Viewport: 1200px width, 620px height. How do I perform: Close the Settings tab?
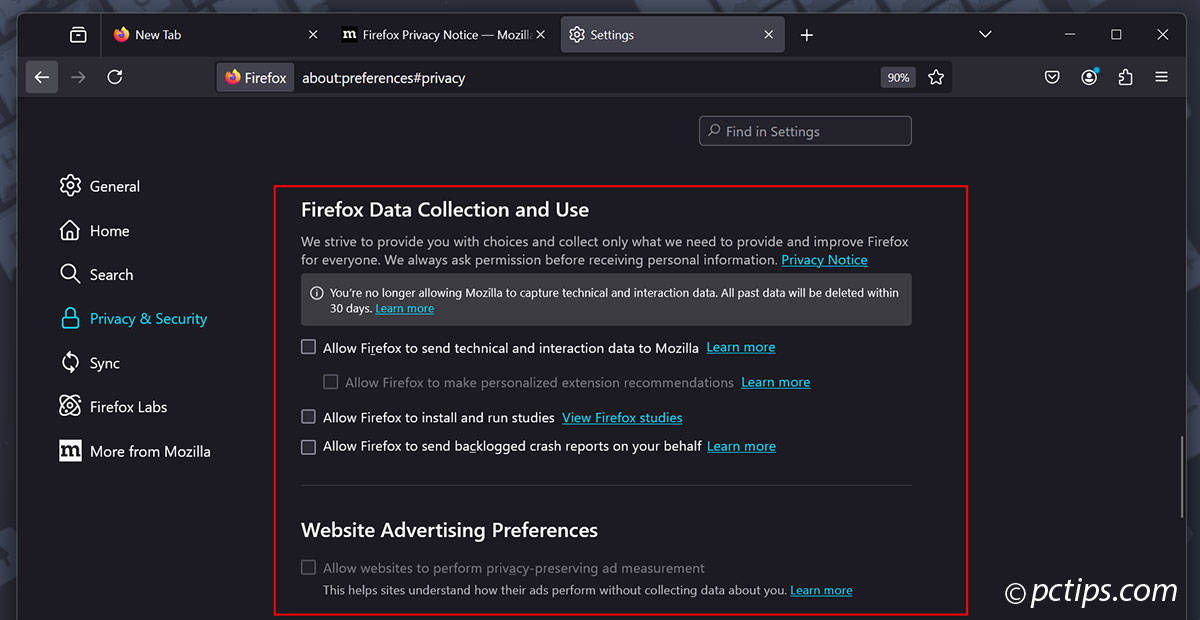pos(768,35)
